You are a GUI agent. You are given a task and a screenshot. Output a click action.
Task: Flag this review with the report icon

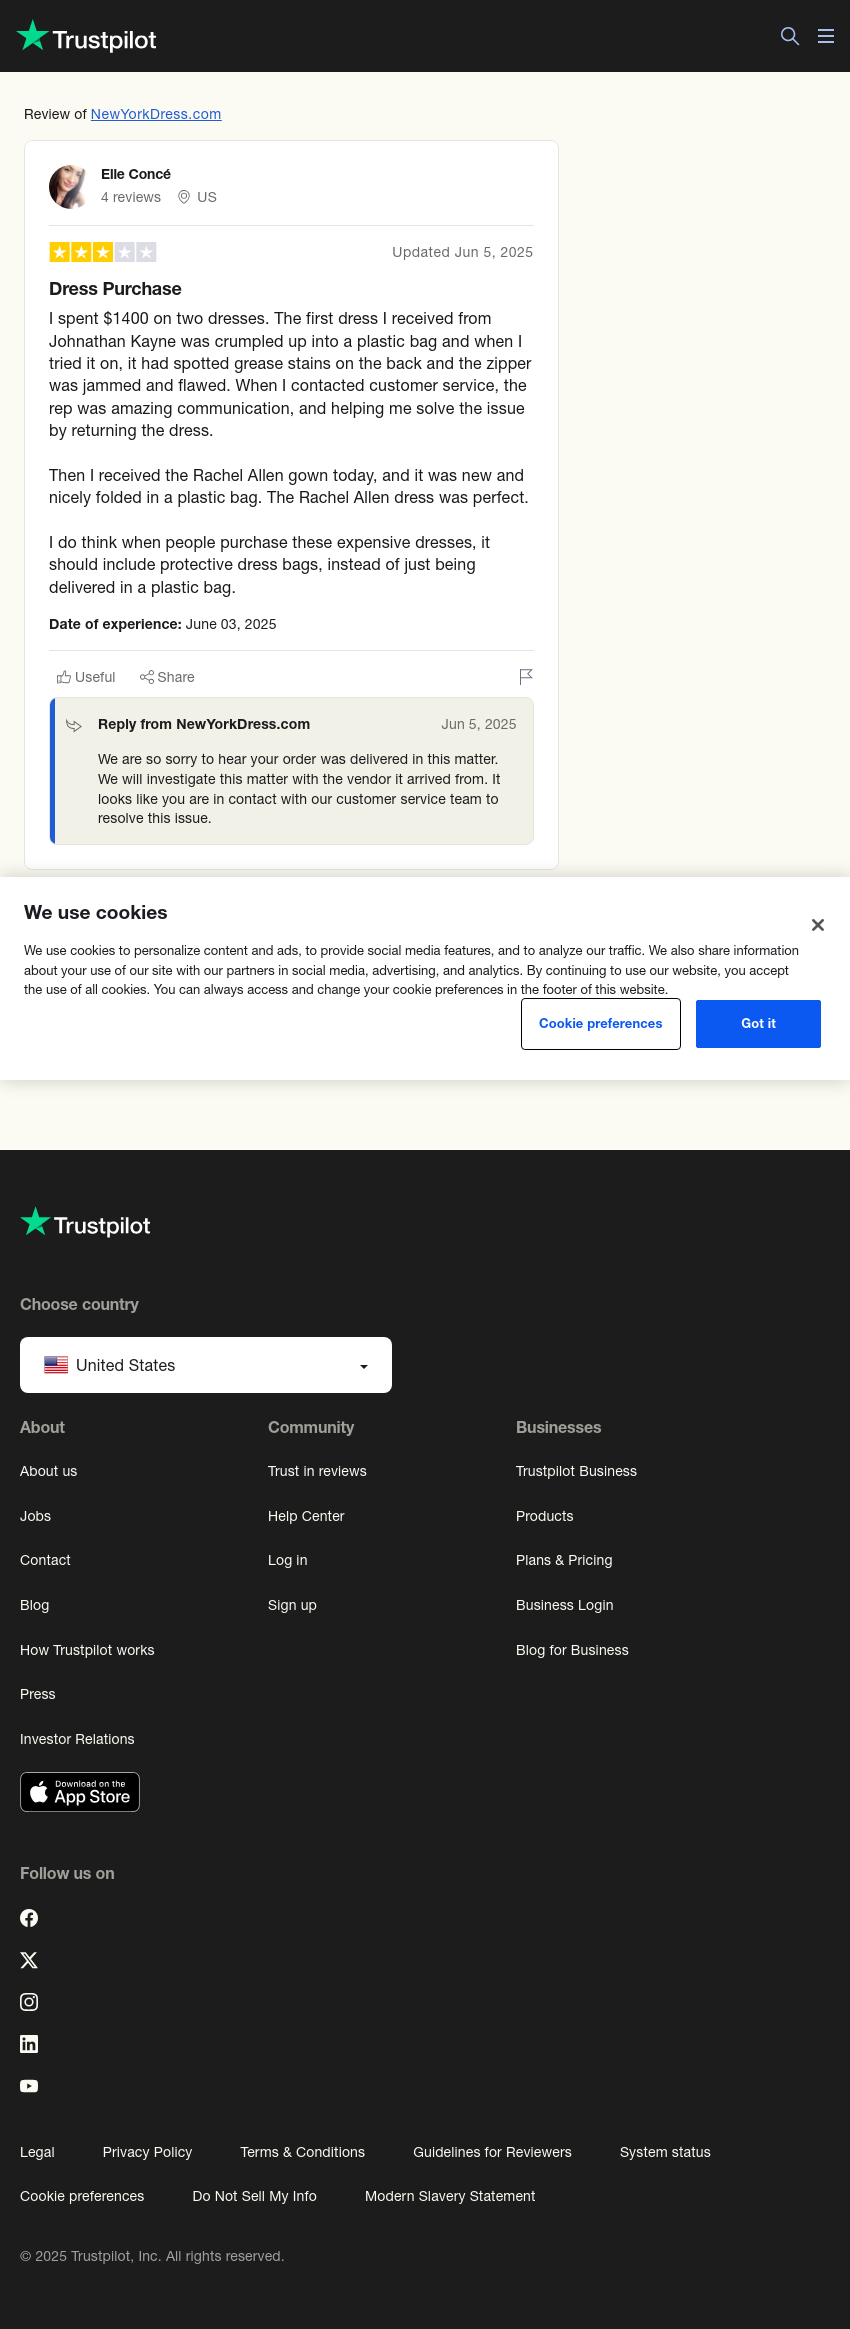[x=526, y=677]
